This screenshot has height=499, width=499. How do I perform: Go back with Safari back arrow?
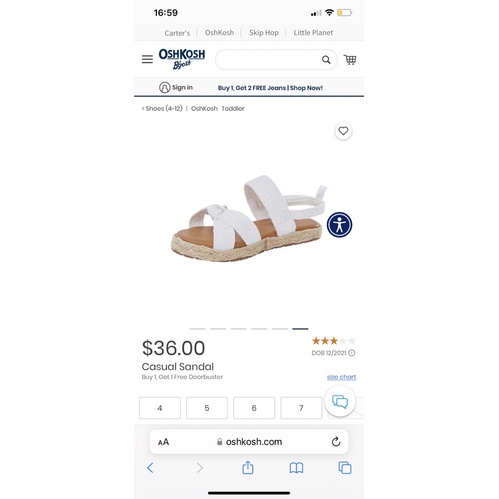click(x=150, y=468)
